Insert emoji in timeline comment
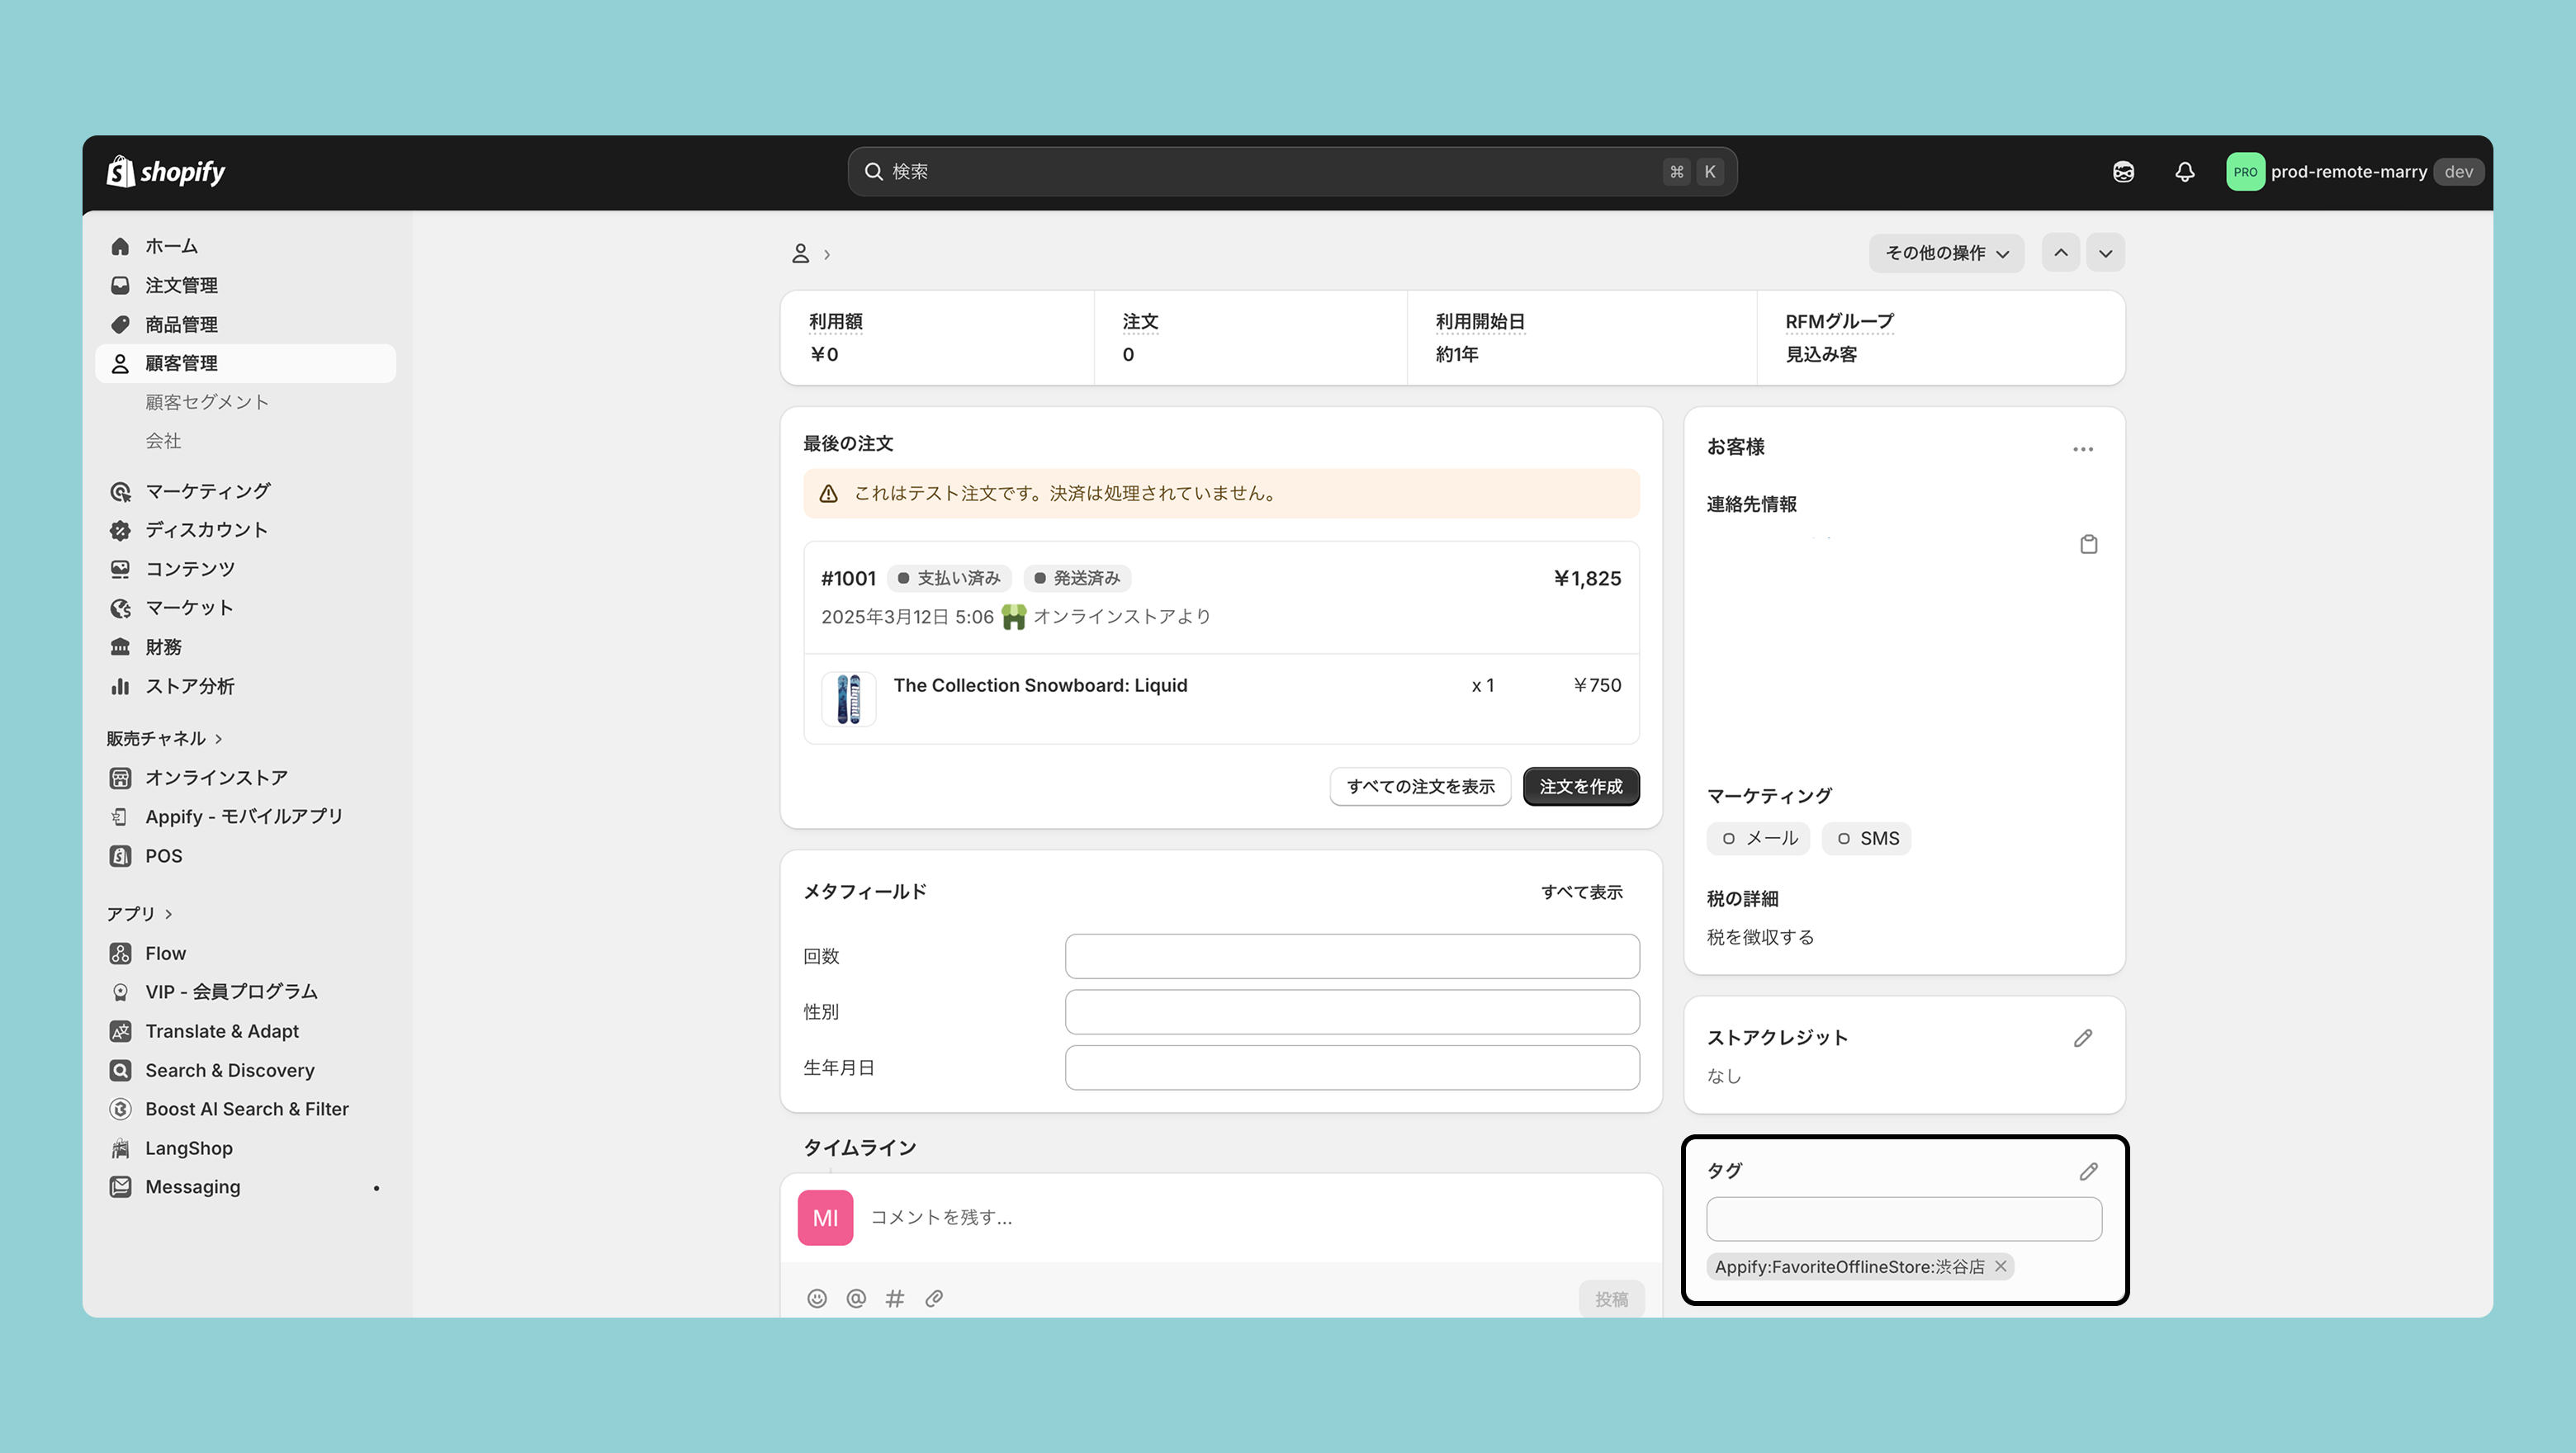This screenshot has height=1453, width=2576. [817, 1298]
